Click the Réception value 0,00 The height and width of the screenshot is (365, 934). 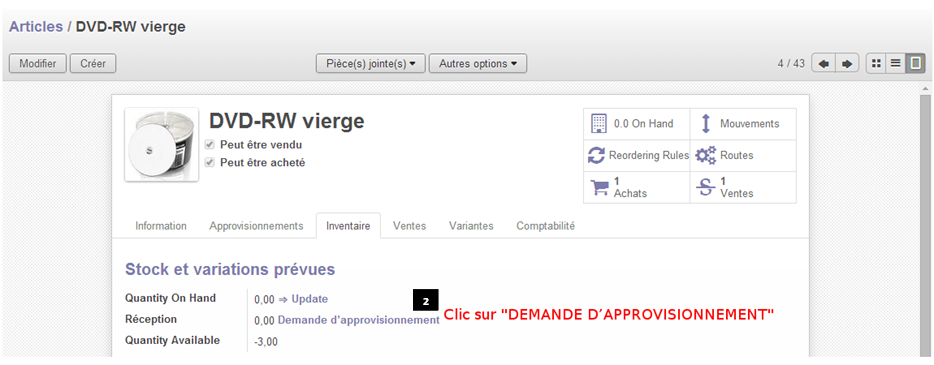264,321
